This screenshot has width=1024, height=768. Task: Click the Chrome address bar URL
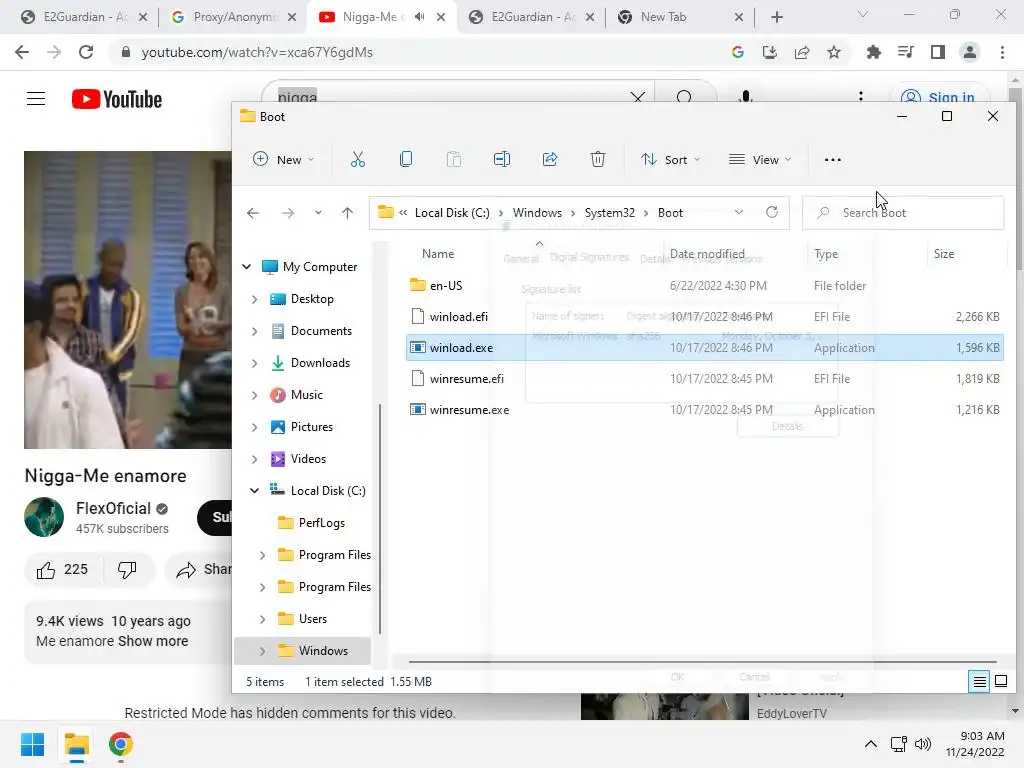(x=257, y=52)
